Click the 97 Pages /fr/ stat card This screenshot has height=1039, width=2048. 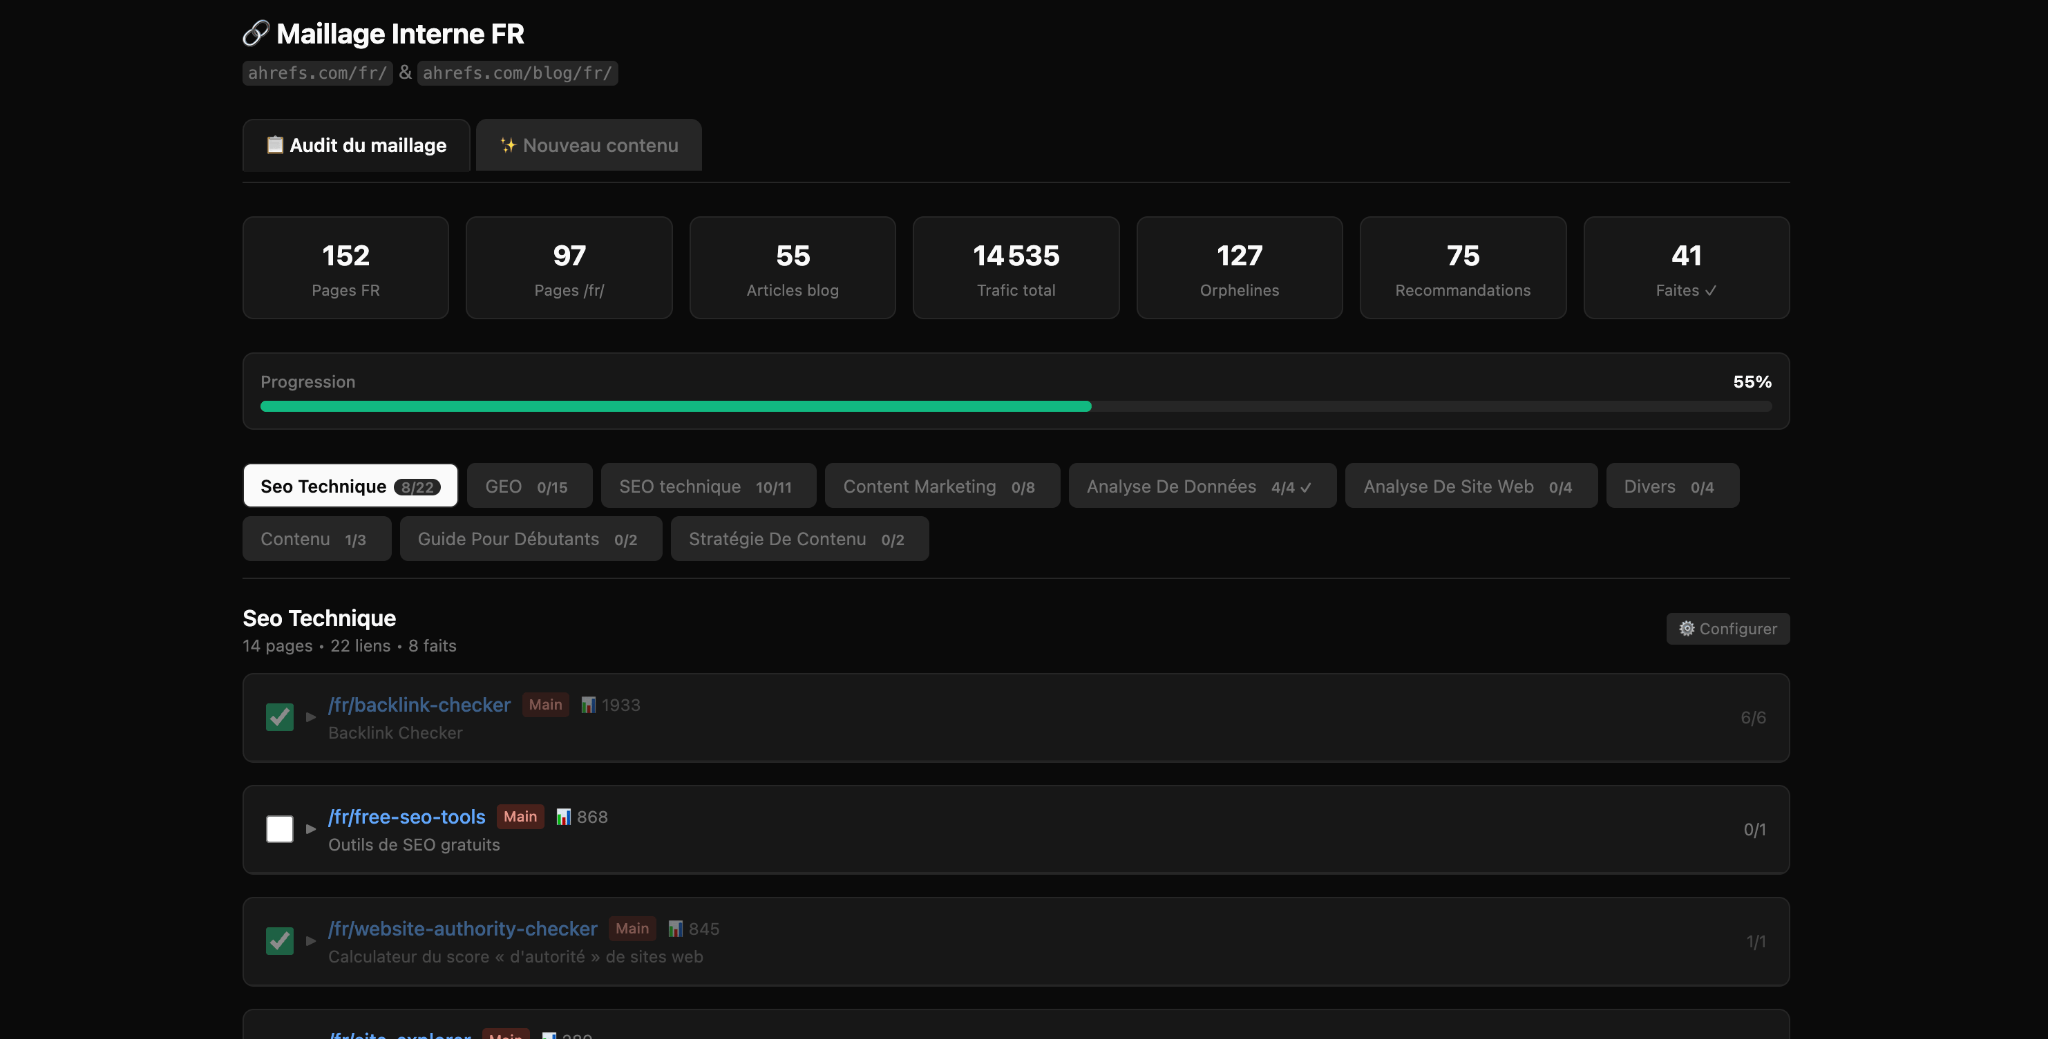click(569, 268)
